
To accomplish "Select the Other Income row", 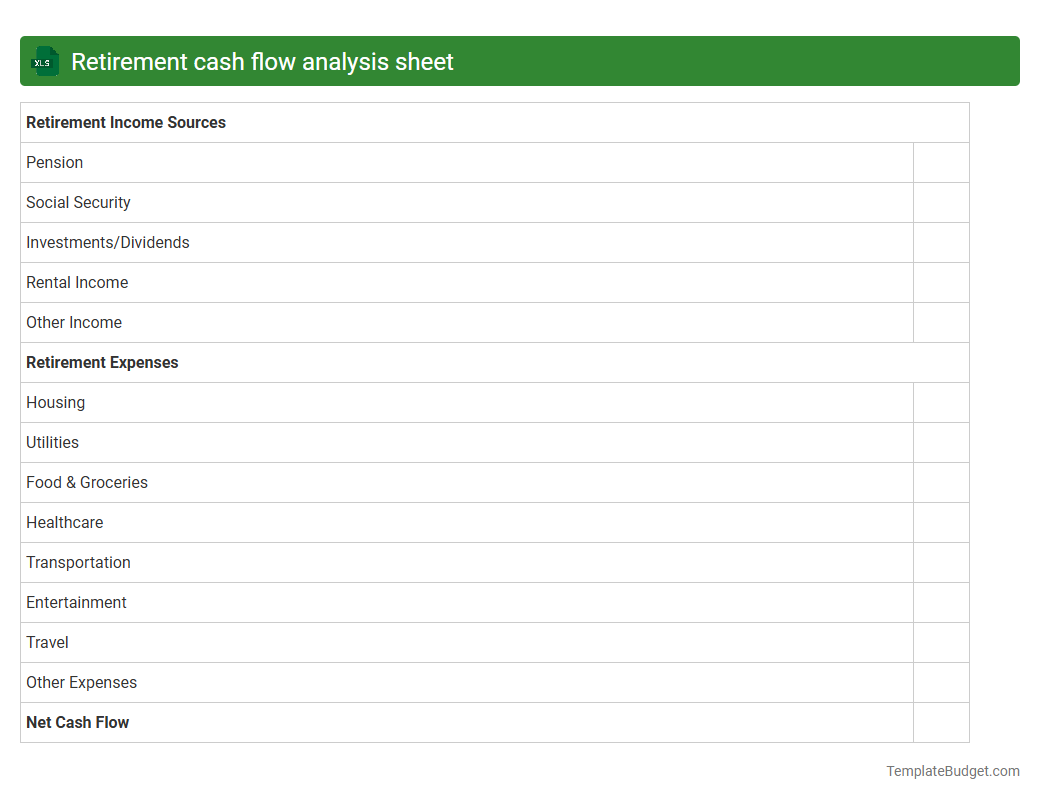I will [74, 322].
